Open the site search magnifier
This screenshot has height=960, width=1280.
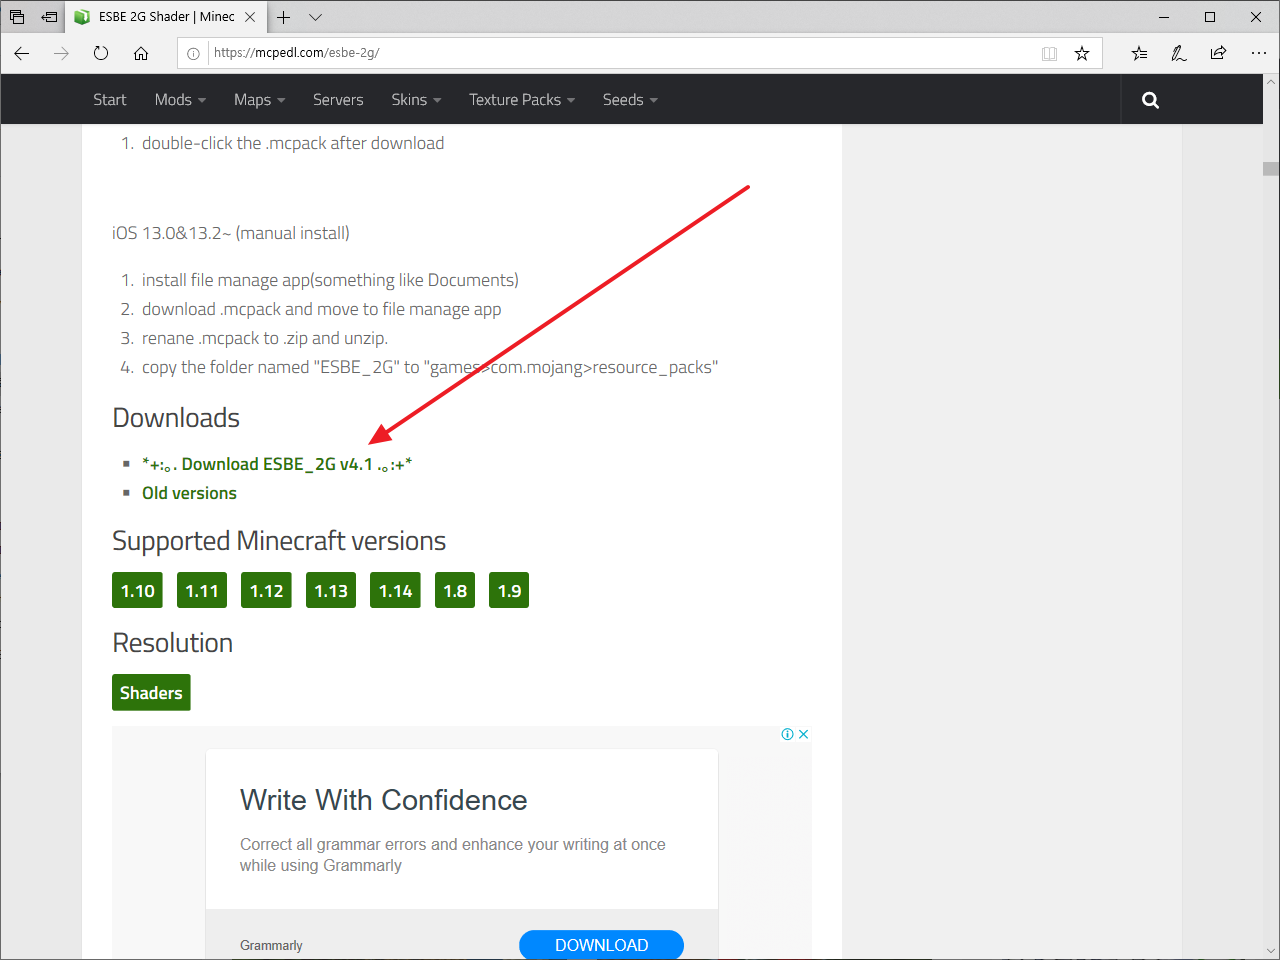pyautogui.click(x=1150, y=100)
